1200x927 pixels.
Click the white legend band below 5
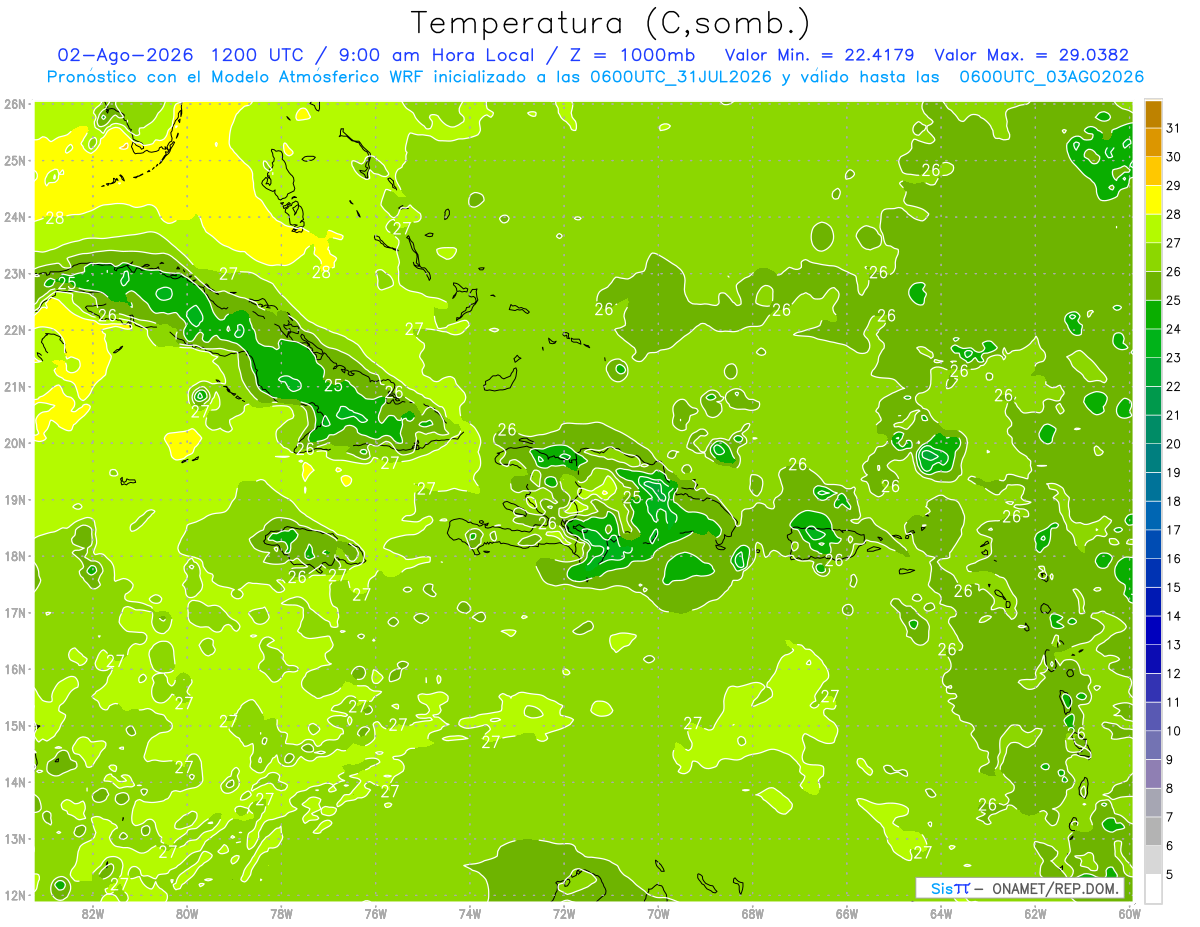click(x=1154, y=888)
